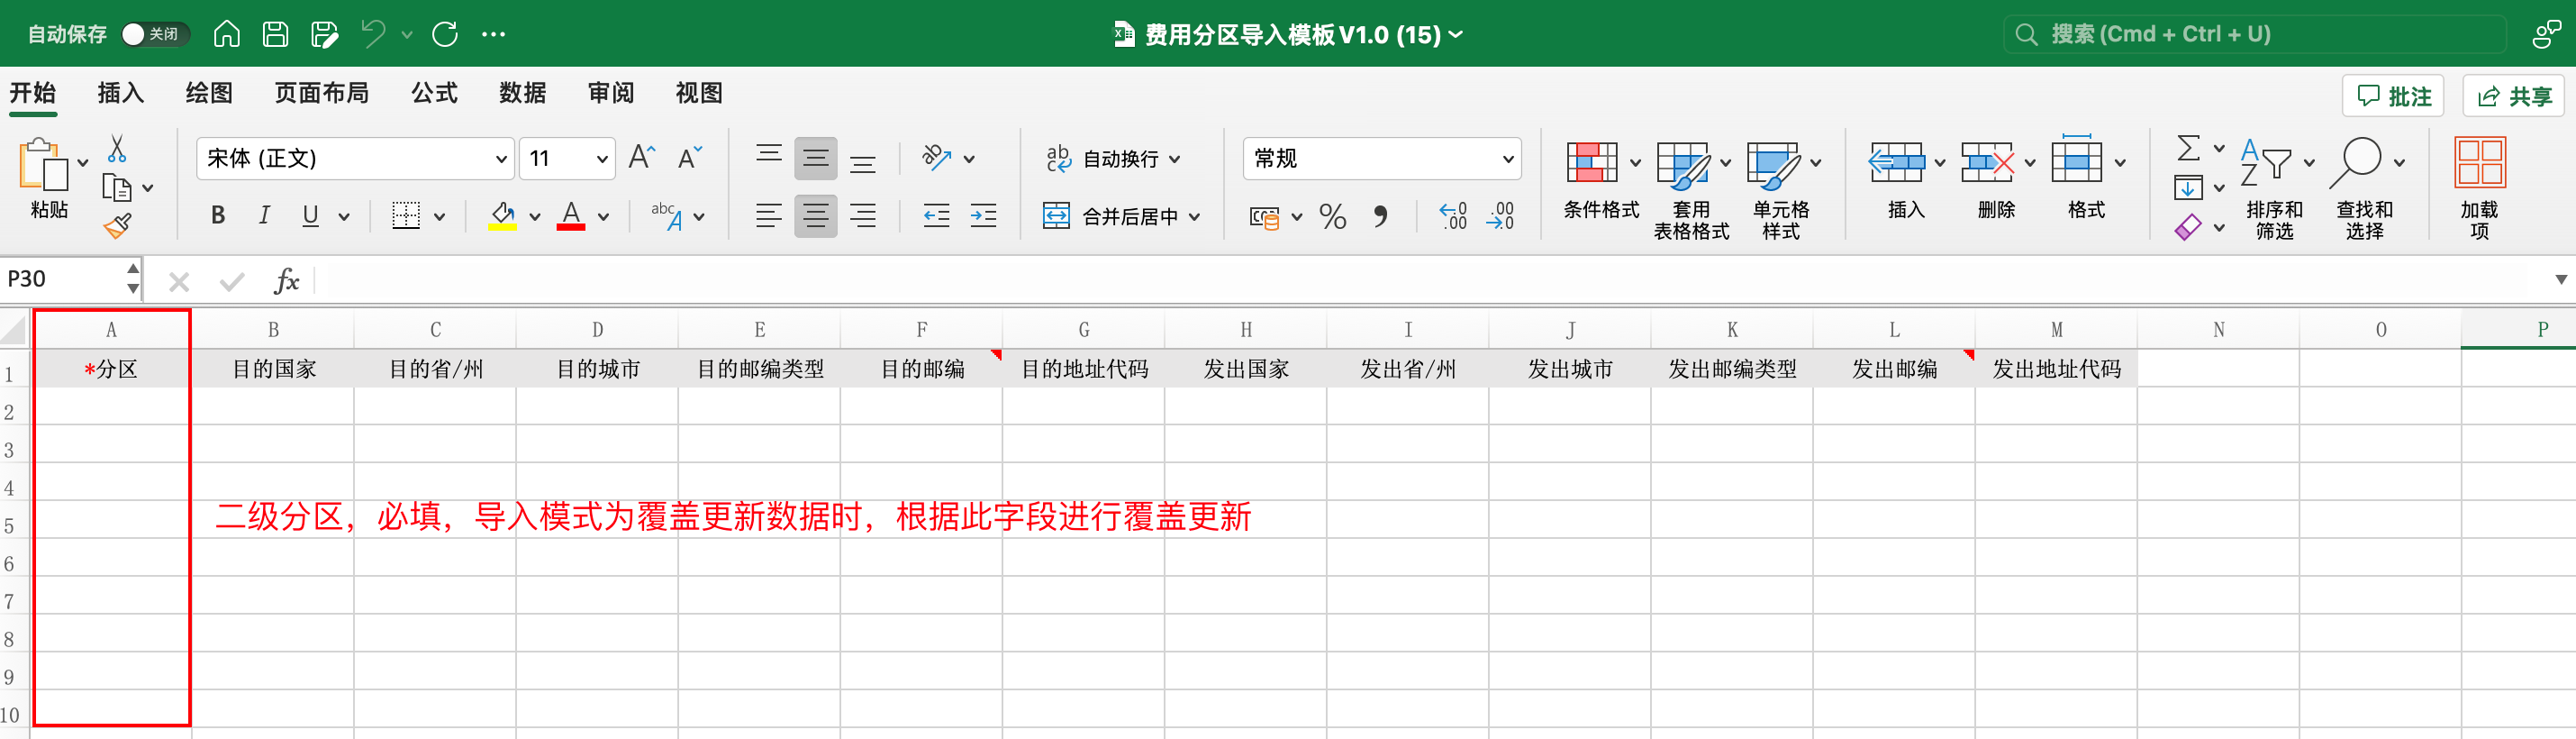Click the home icon in title bar
This screenshot has width=2576, height=739.
(227, 34)
